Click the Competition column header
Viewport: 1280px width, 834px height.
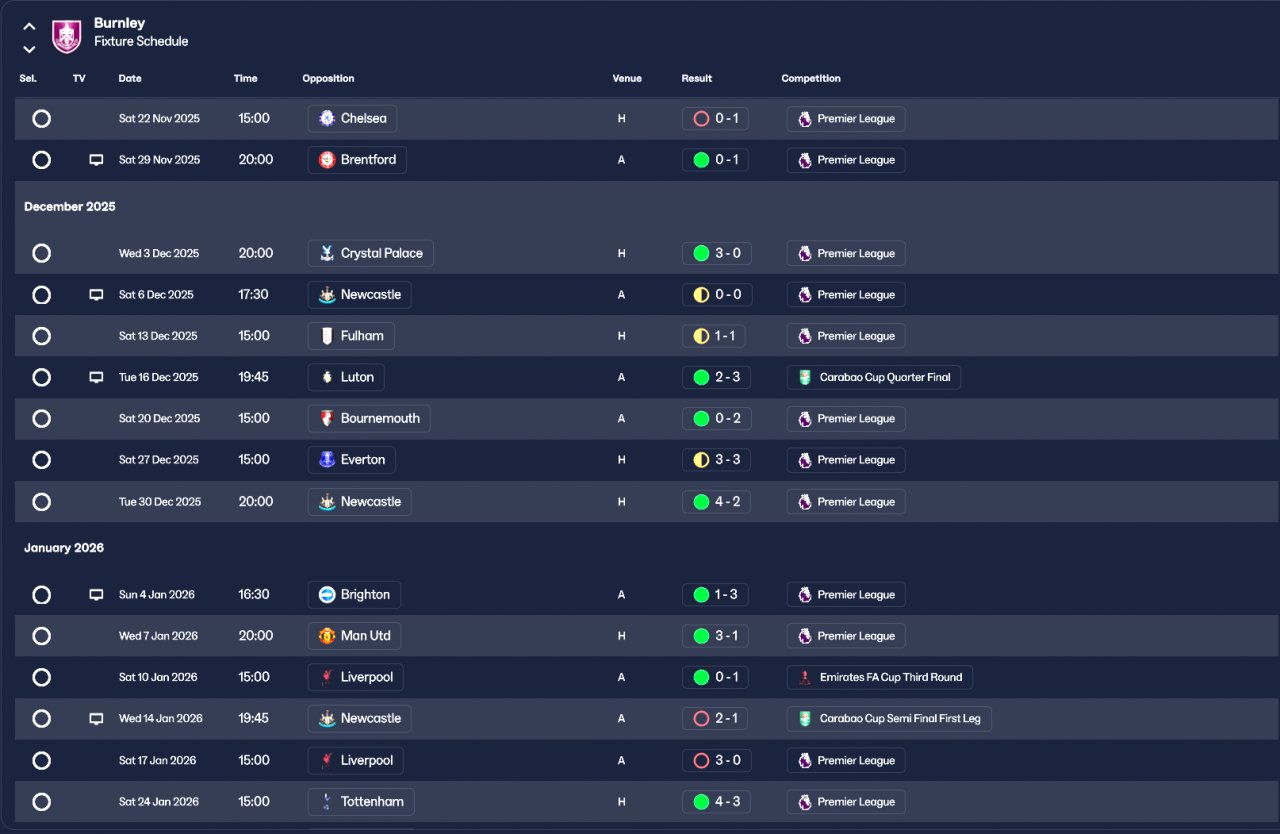(811, 79)
